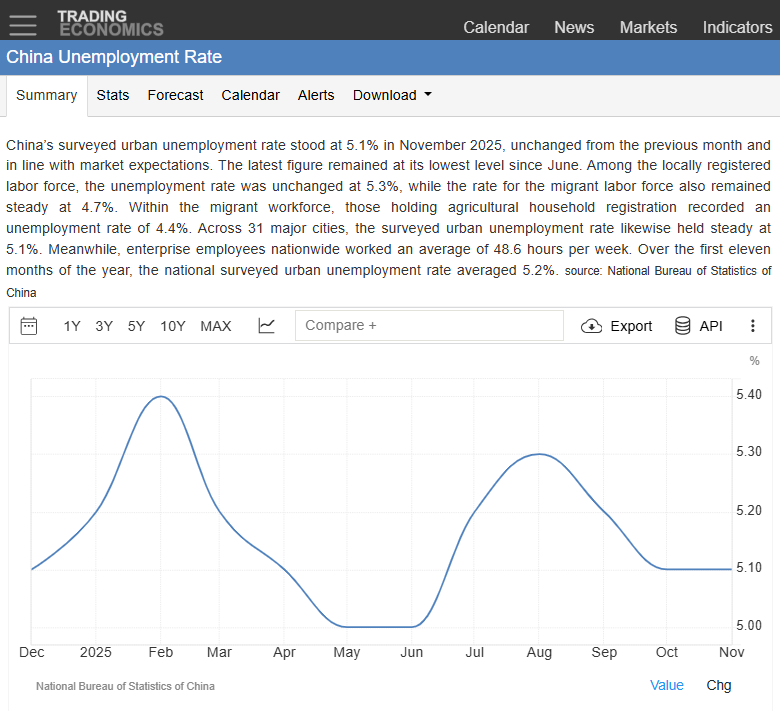Open the hamburger navigation menu
This screenshot has height=711, width=782.
[x=23, y=25]
